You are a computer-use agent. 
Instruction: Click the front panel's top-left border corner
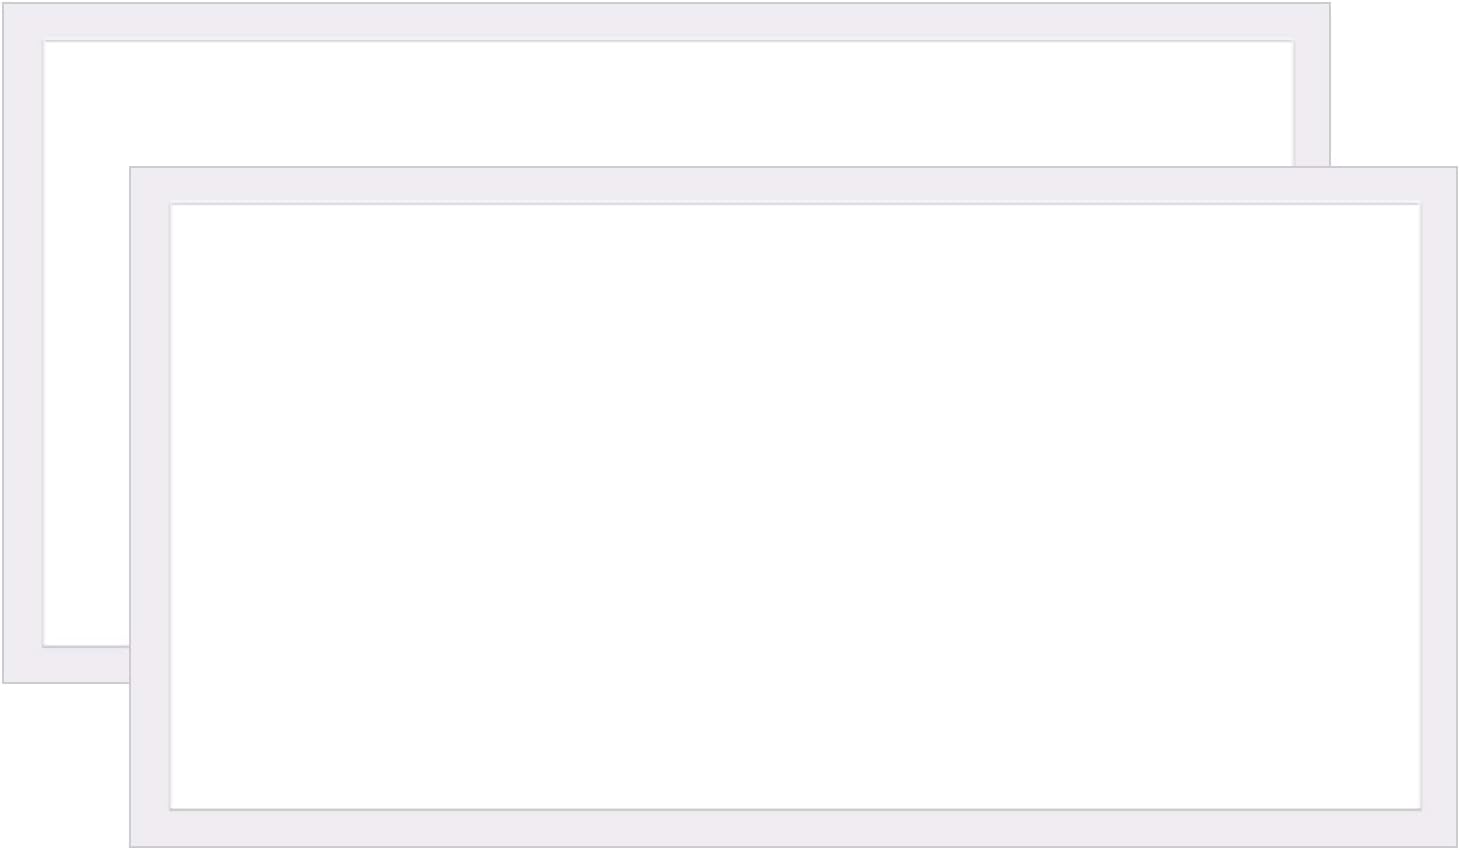pos(150,186)
